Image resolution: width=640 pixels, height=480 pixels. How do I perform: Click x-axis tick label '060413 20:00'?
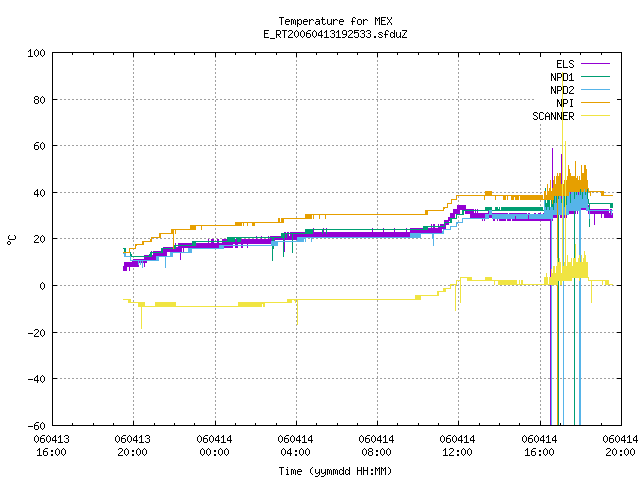point(133,446)
